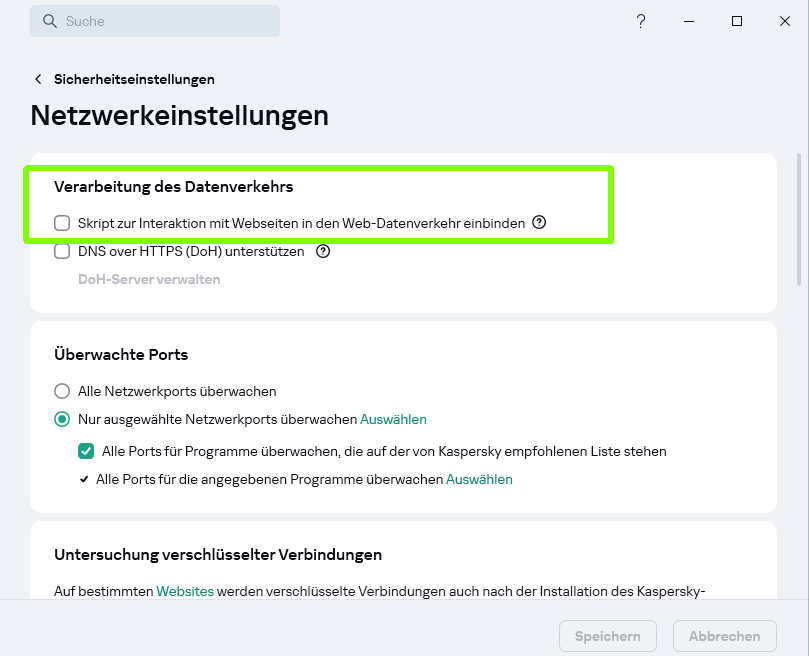
Task: Open the Sicherheitseinstellungen breadcrumb link
Action: coord(134,79)
